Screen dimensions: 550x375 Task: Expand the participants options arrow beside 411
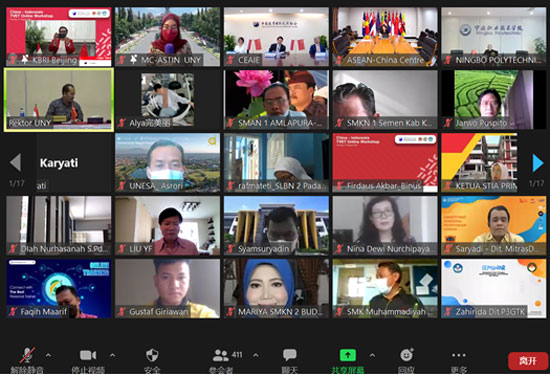[x=256, y=355]
